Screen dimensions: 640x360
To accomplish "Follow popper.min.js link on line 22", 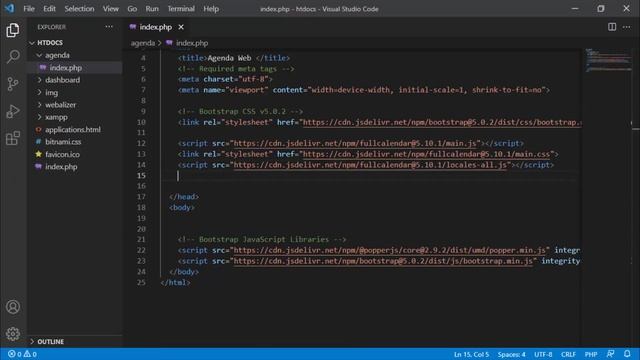I will 389,250.
